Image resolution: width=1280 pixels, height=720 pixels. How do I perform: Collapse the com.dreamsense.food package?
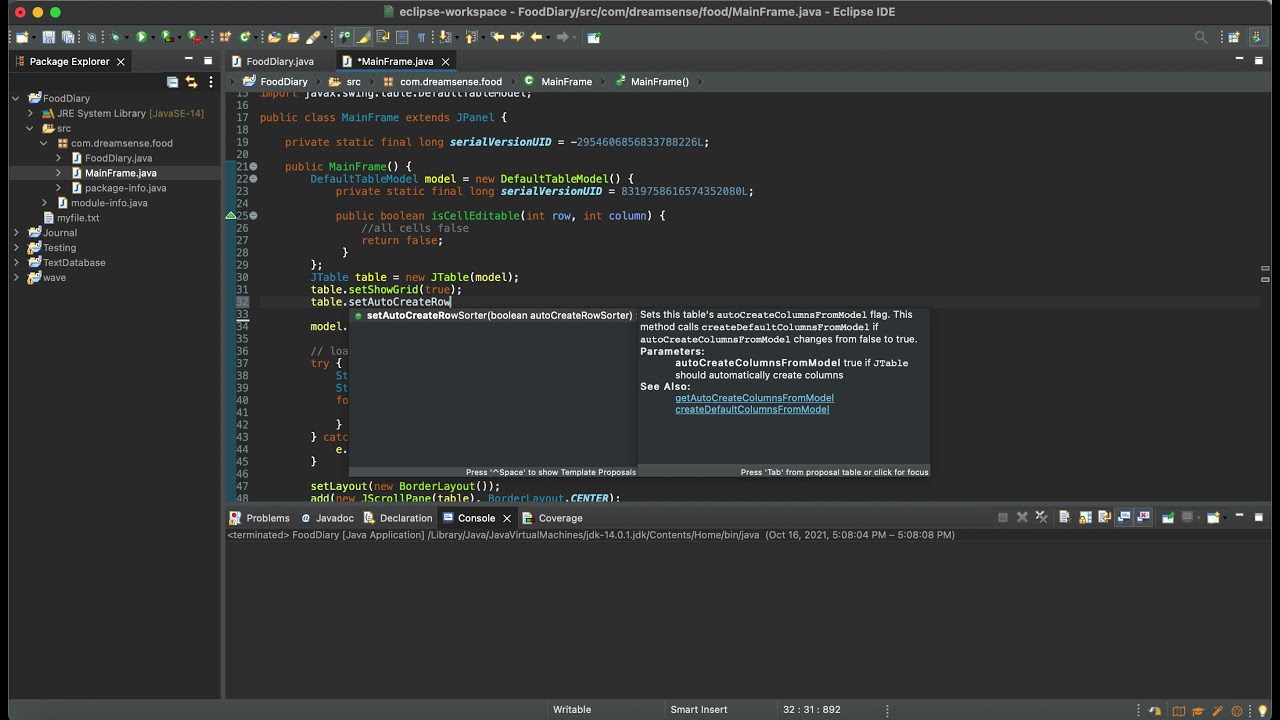click(x=44, y=143)
